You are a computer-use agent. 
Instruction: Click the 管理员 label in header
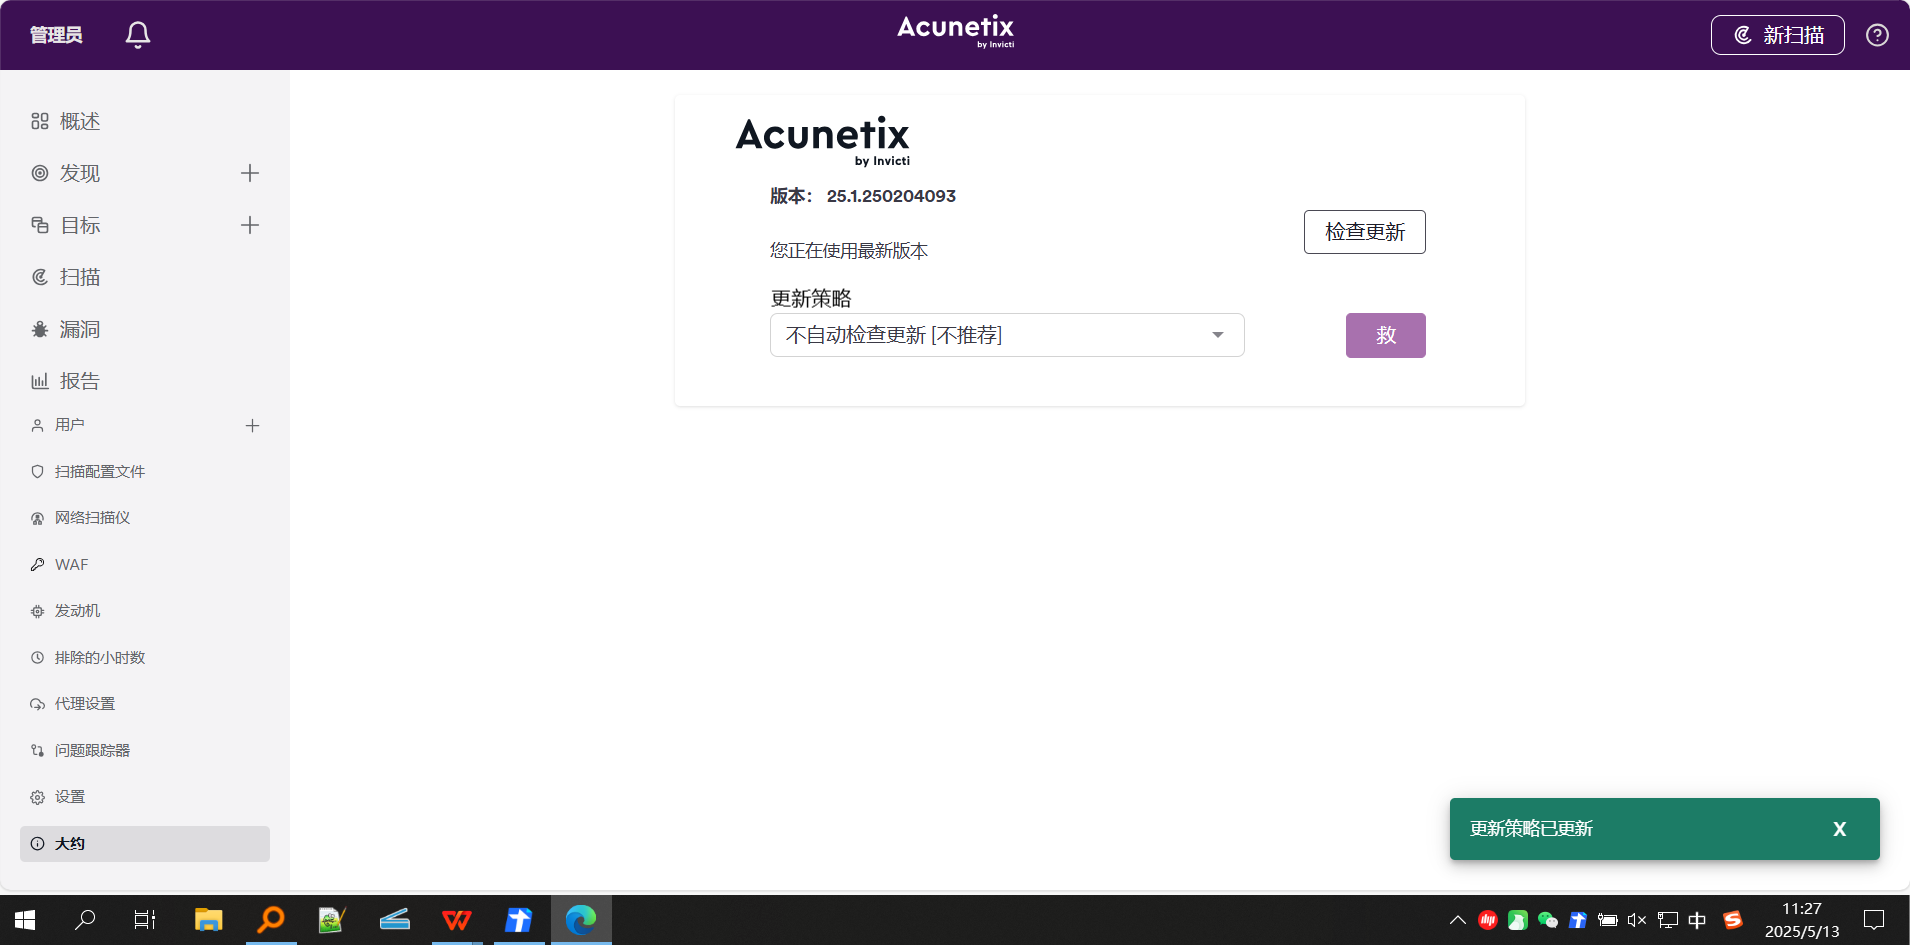pos(56,35)
